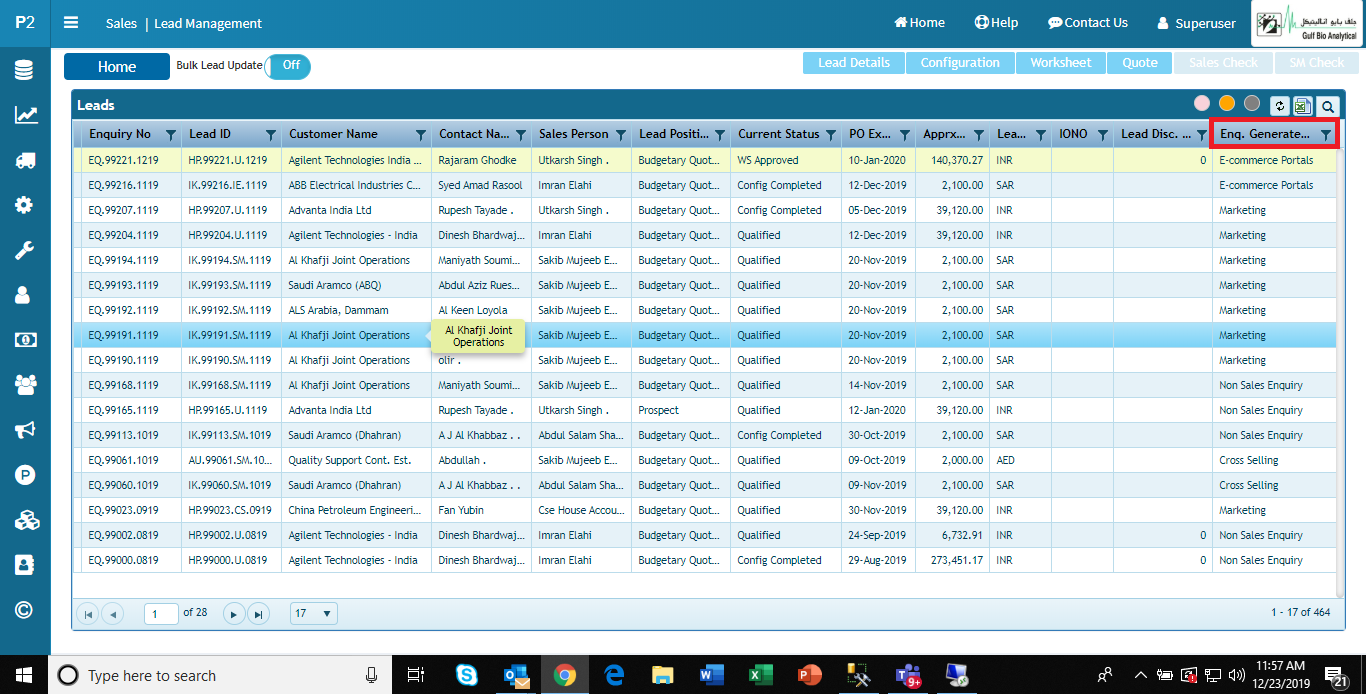The height and width of the screenshot is (694, 1366).
Task: Select row with Enquiry No EQ.99221.1219
Action: pyautogui.click(x=704, y=160)
